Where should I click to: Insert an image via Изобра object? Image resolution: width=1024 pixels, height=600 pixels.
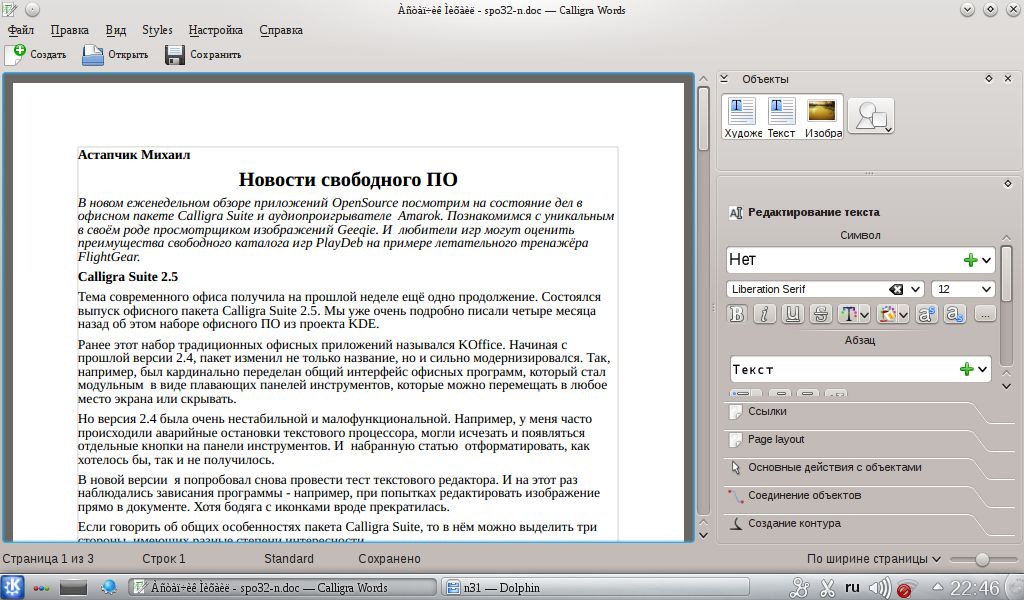(822, 118)
